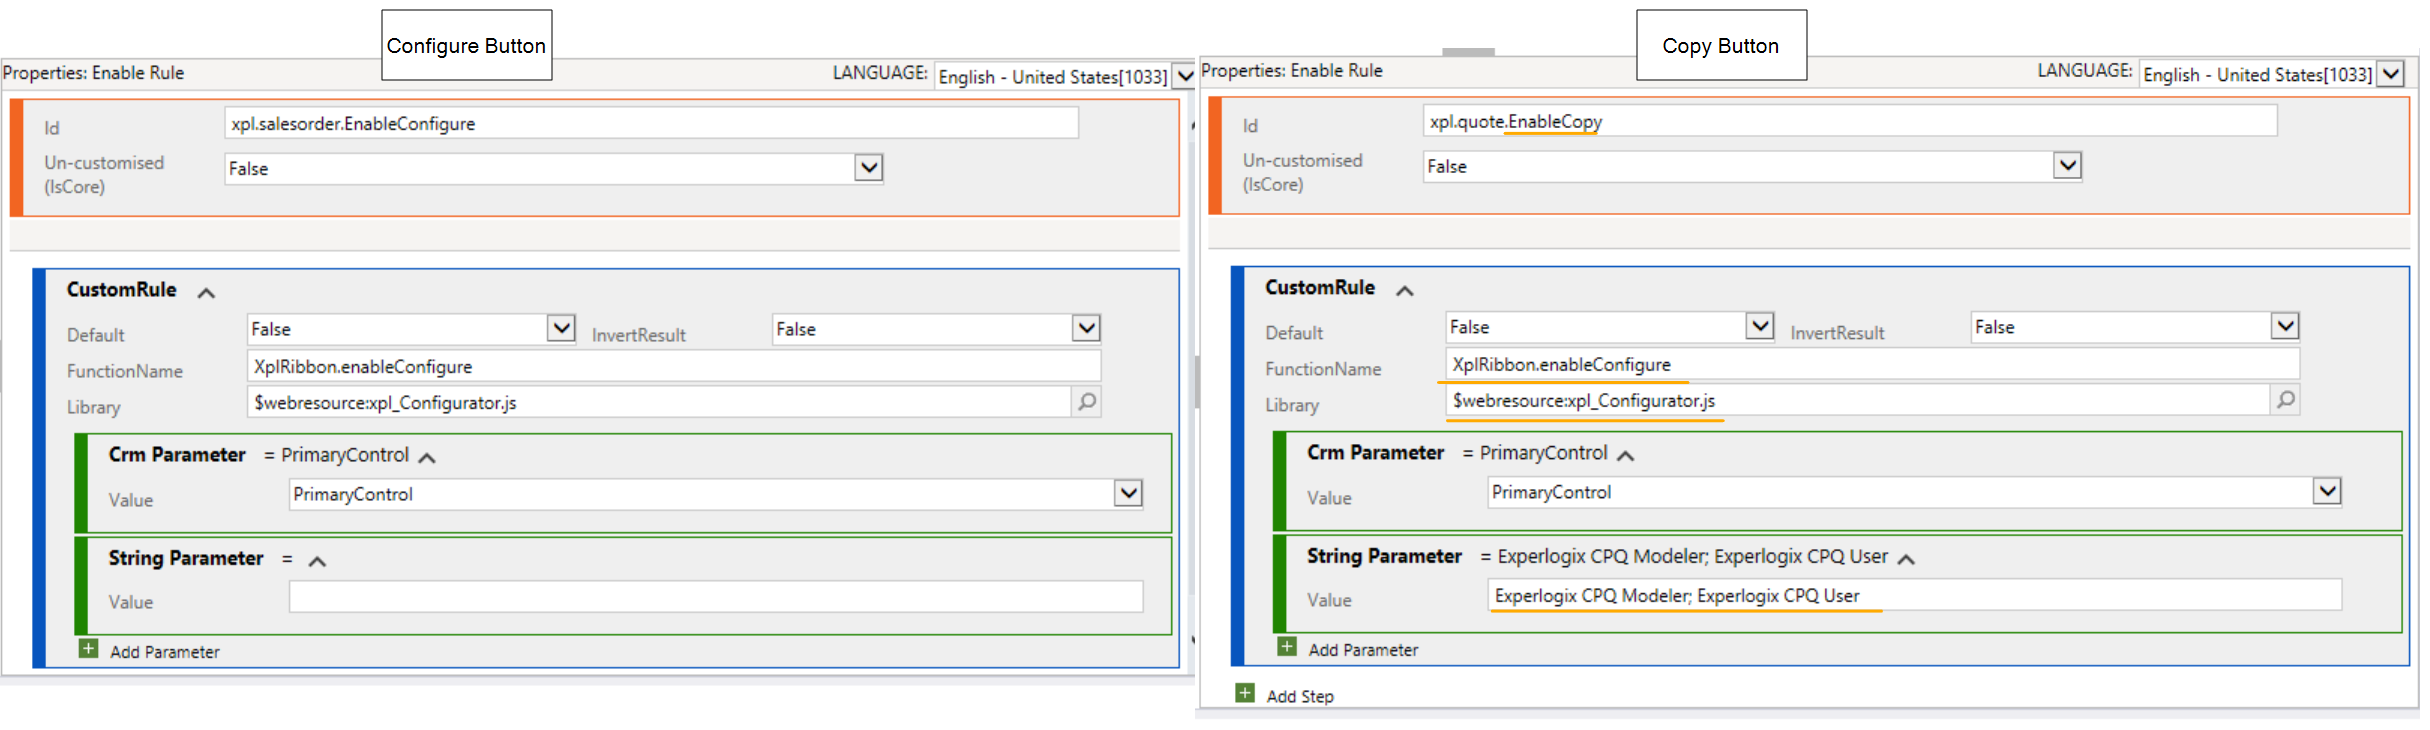Click the green plus Add Parameter icon in Copy panel
The width and height of the screenshot is (2430, 730).
[1287, 647]
